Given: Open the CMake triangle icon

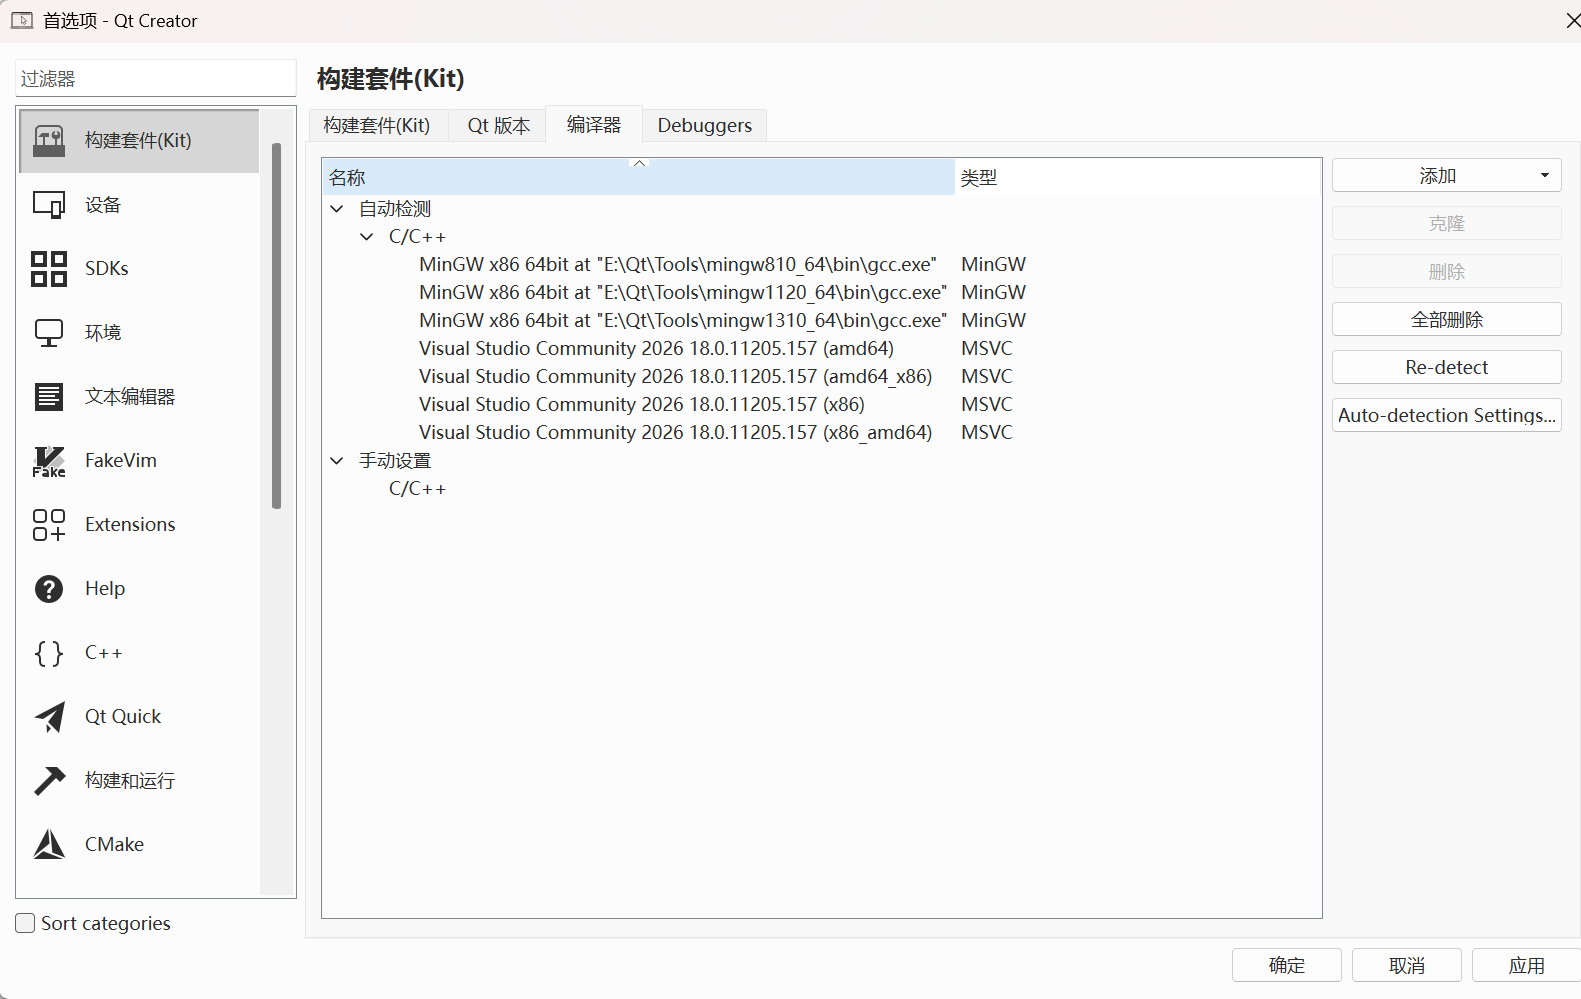Looking at the screenshot, I should click(x=49, y=845).
